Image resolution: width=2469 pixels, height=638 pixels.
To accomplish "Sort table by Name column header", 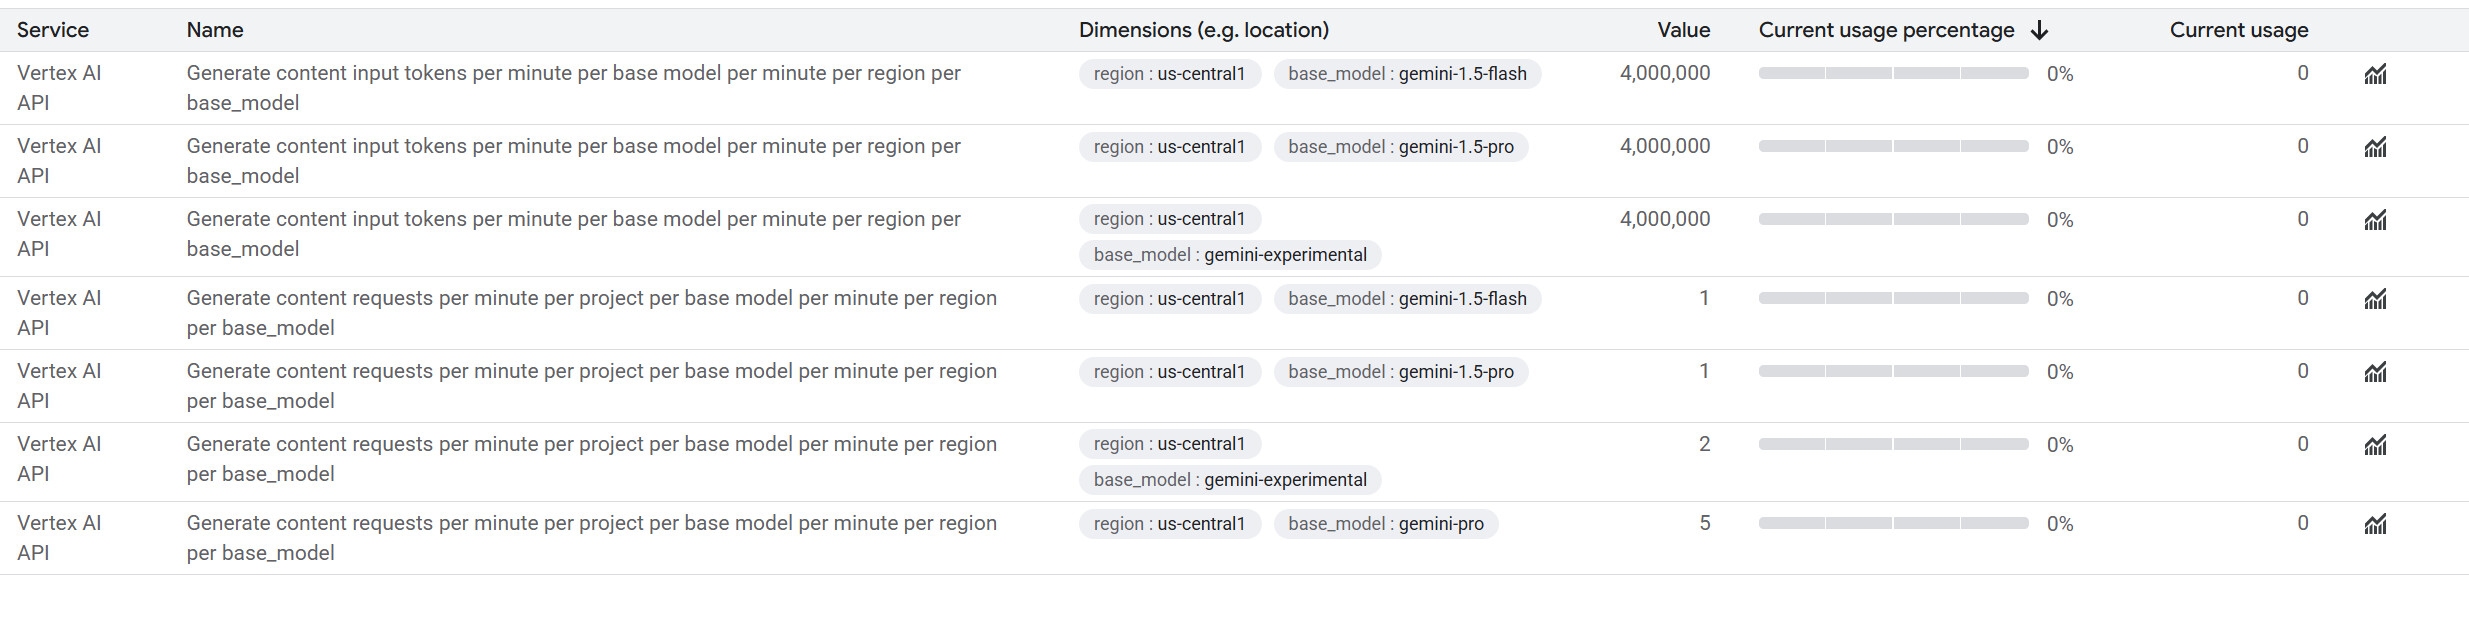I will pos(215,31).
